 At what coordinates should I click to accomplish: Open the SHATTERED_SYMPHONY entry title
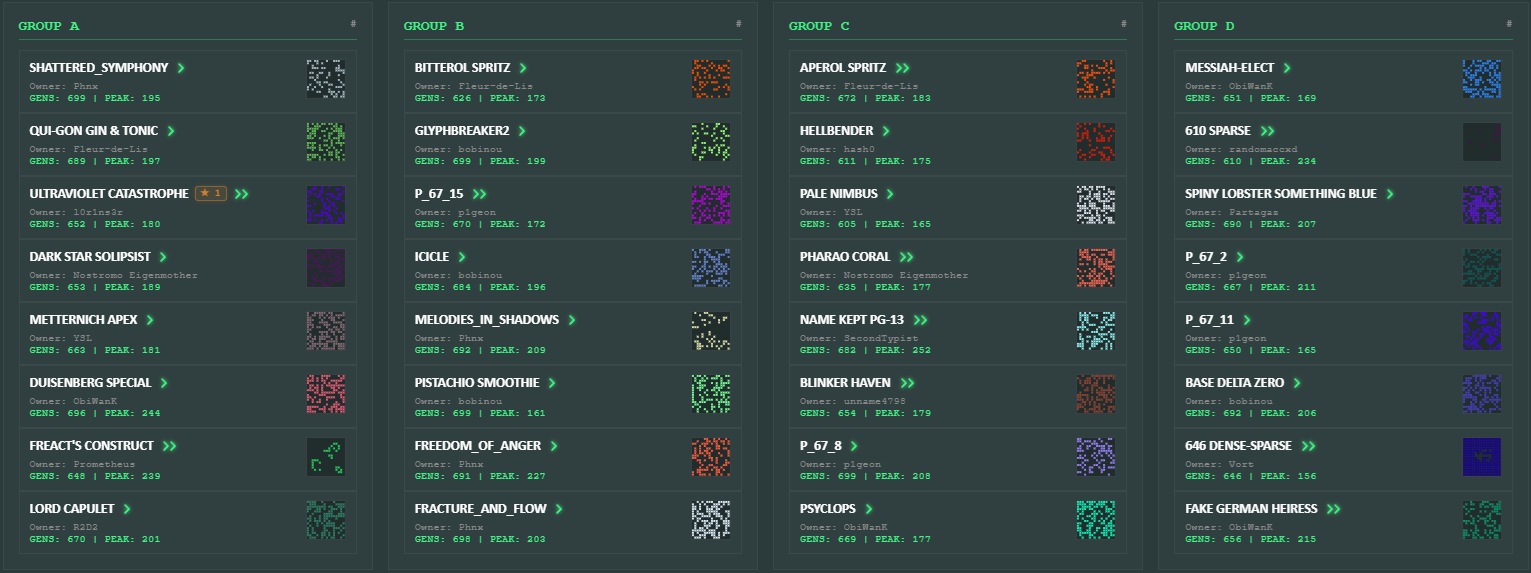click(99, 68)
